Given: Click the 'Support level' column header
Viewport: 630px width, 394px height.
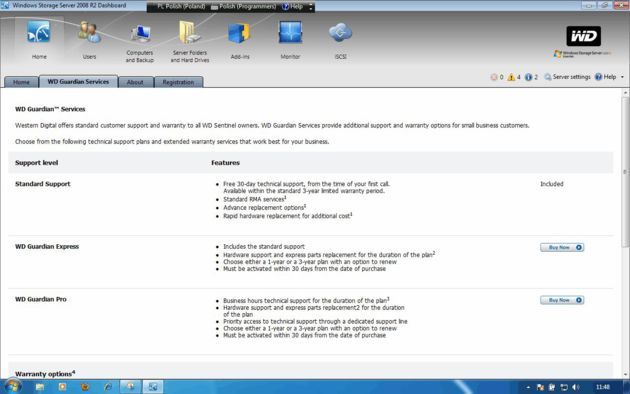Looking at the screenshot, I should [37, 163].
